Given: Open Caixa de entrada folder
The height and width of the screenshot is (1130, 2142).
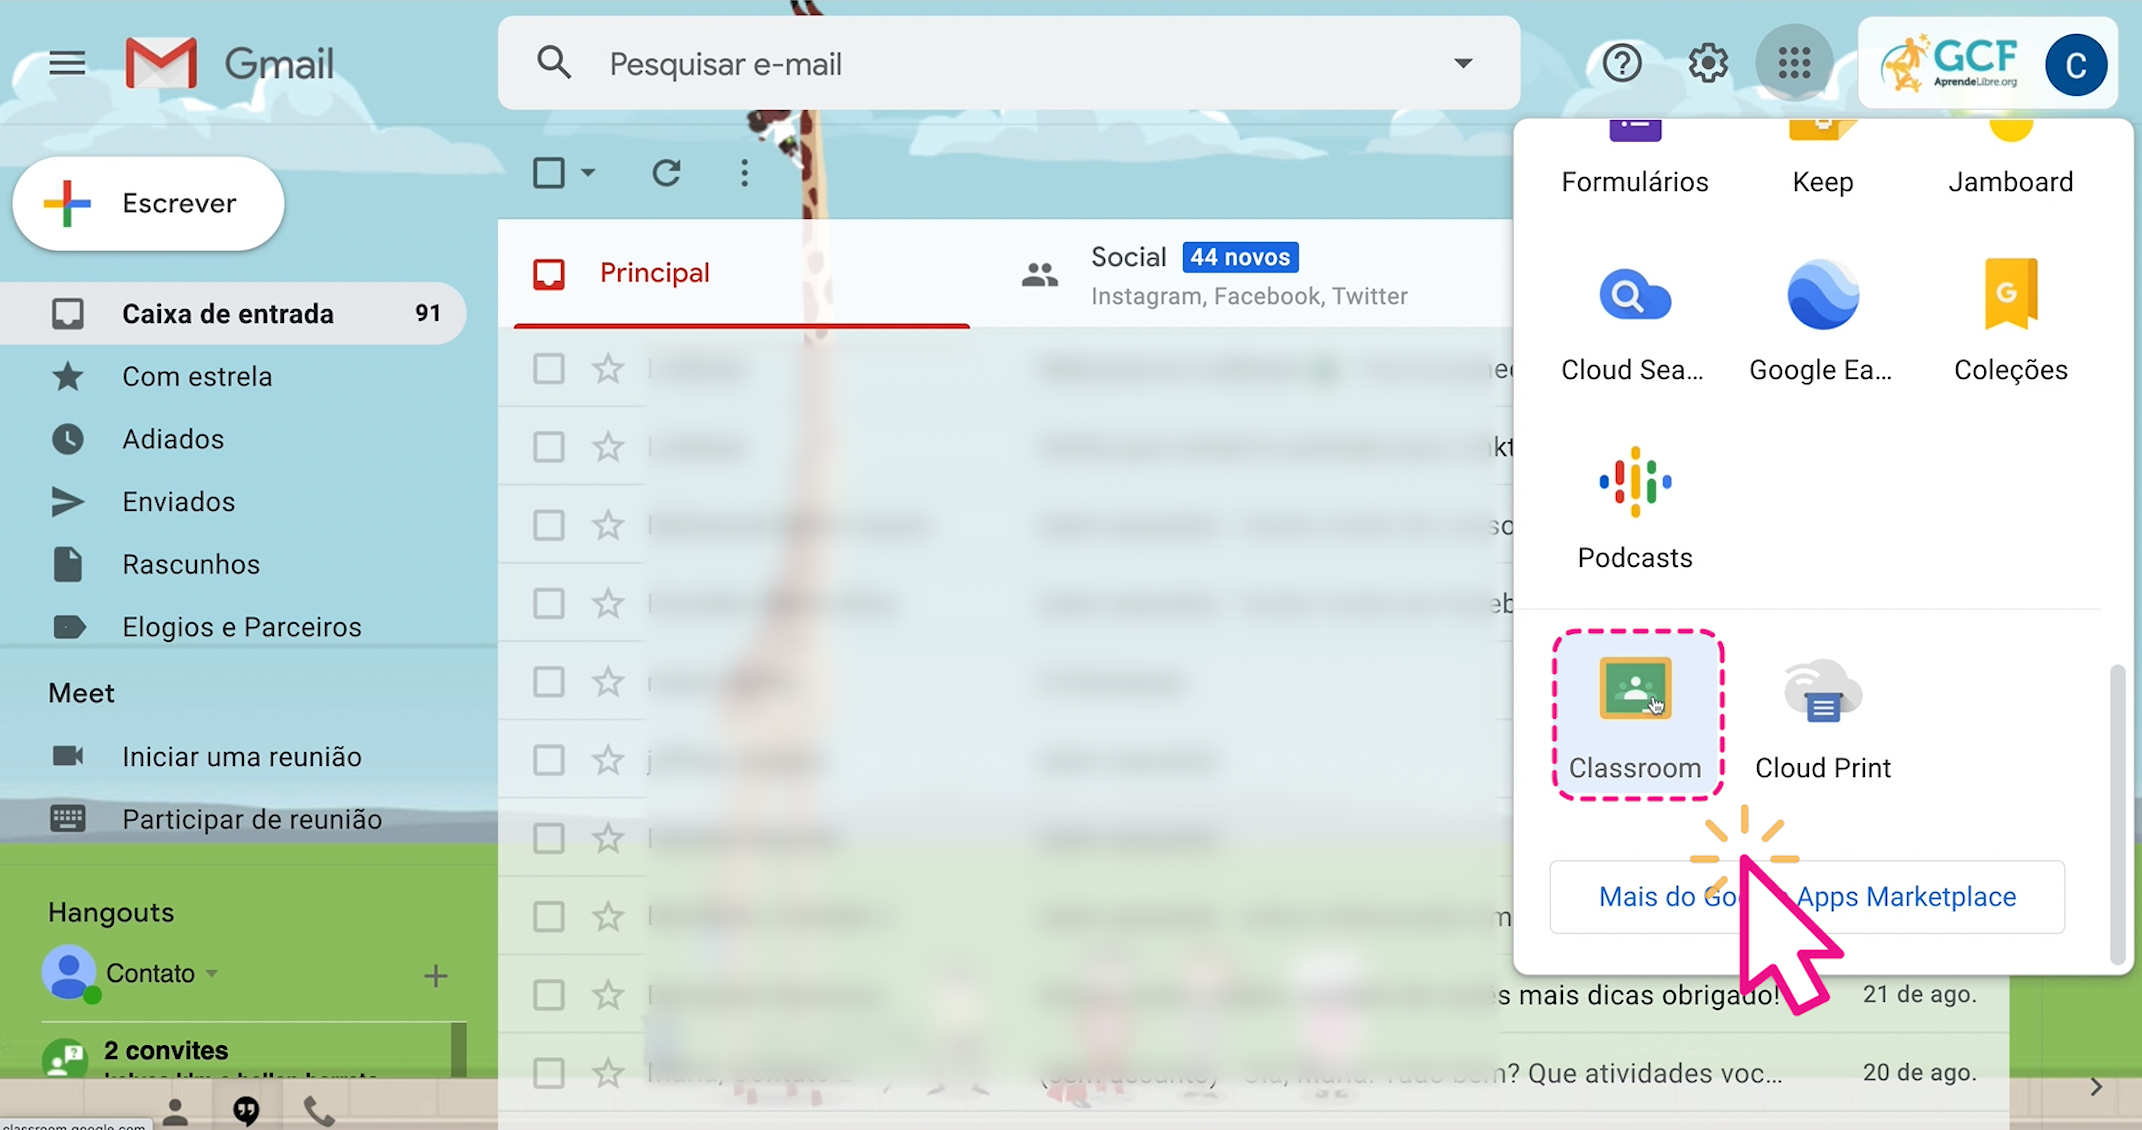Looking at the screenshot, I should (234, 314).
